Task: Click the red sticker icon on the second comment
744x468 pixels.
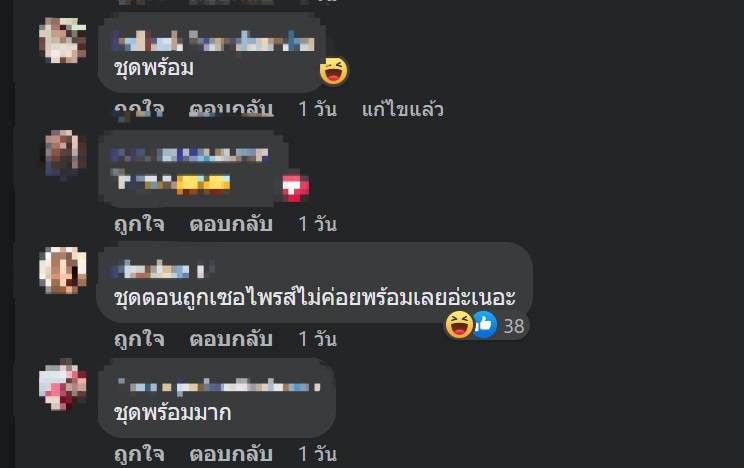Action: pyautogui.click(x=295, y=187)
